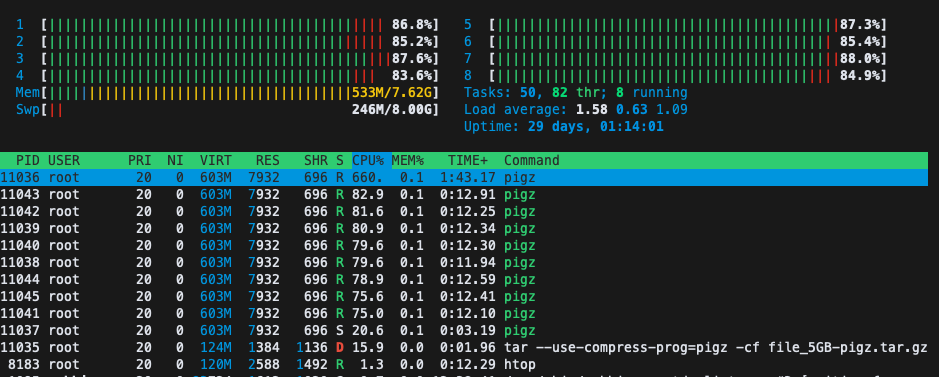Select process row with PID 11045
The height and width of the screenshot is (377, 939).
tap(464, 296)
